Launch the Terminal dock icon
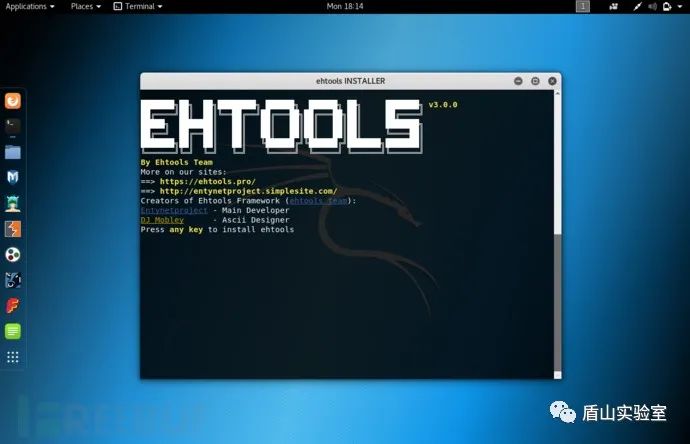 click(13, 126)
